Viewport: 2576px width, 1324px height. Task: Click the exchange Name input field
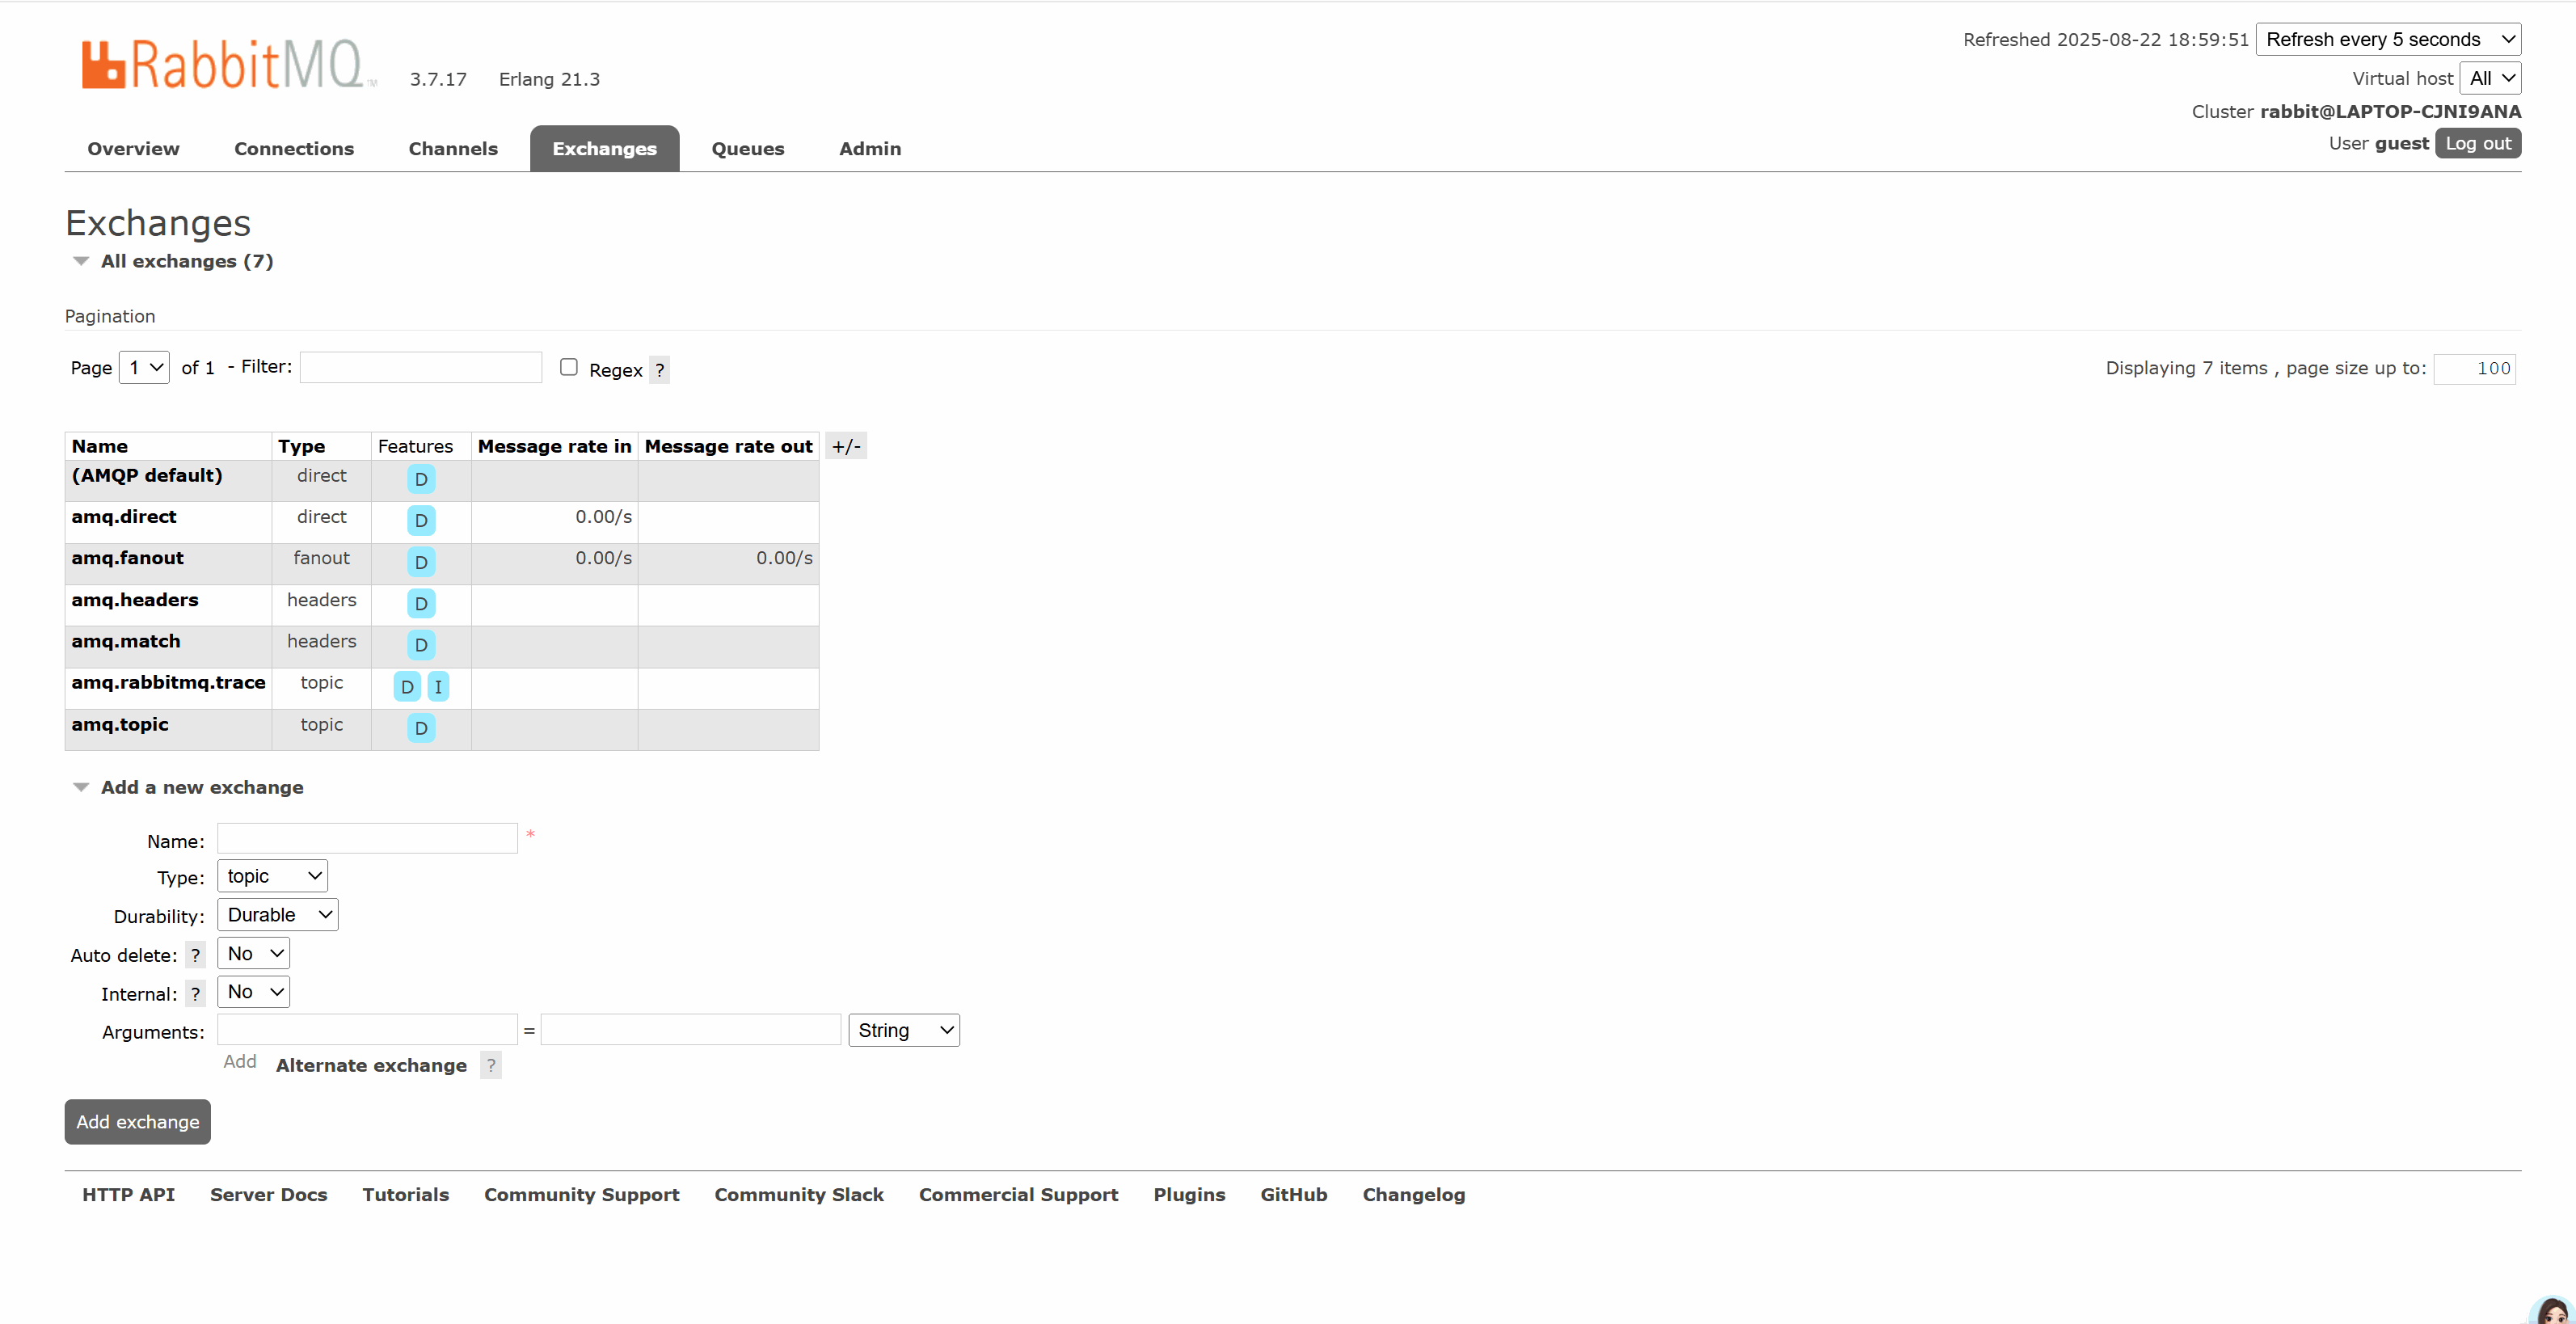click(x=367, y=838)
